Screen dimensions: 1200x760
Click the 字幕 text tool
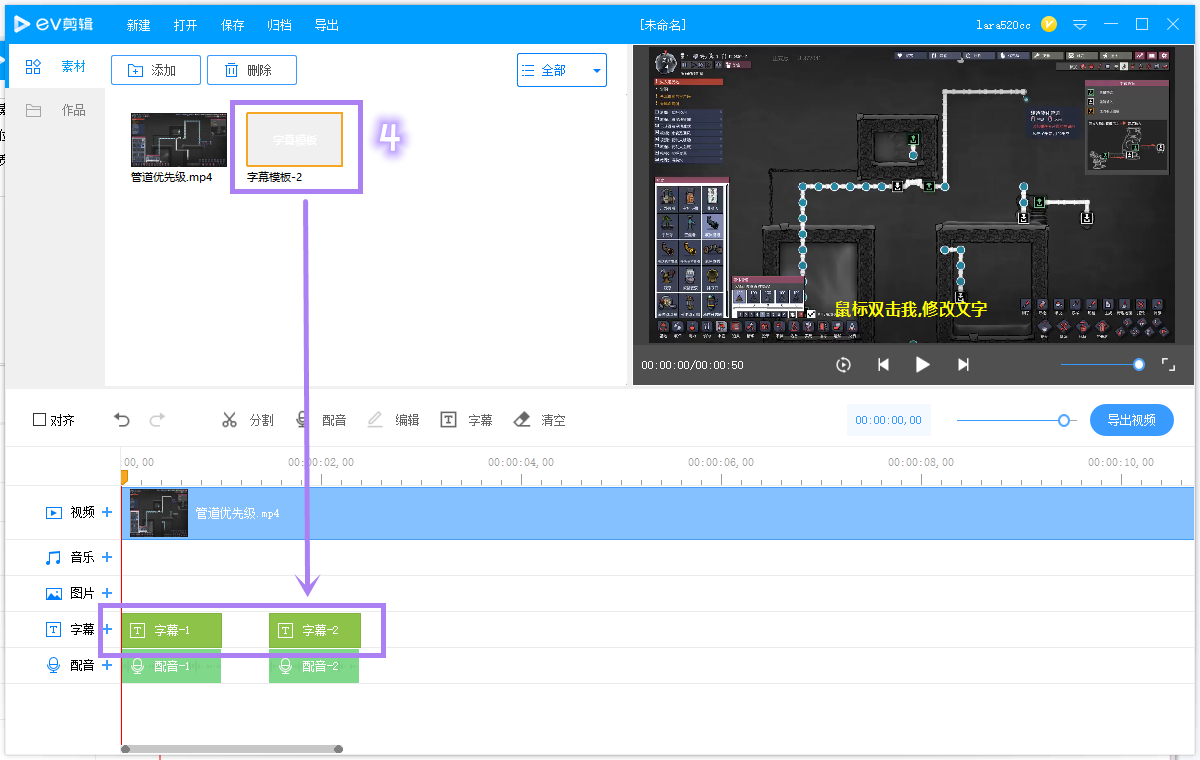pos(466,420)
